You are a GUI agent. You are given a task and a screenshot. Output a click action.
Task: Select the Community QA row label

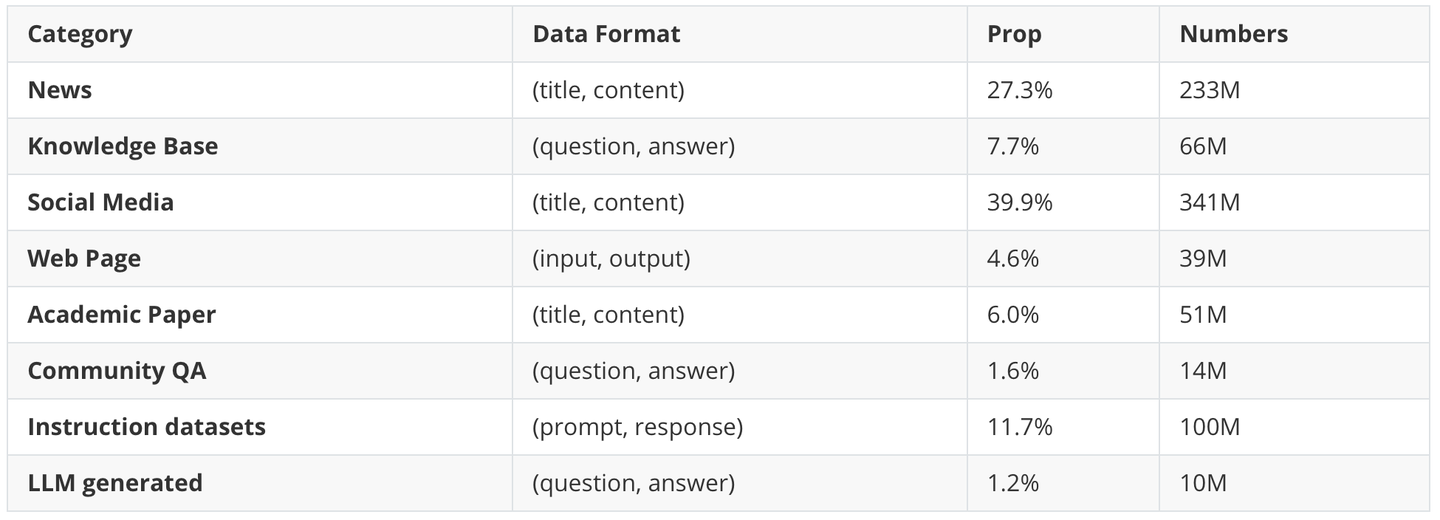[x=116, y=370]
